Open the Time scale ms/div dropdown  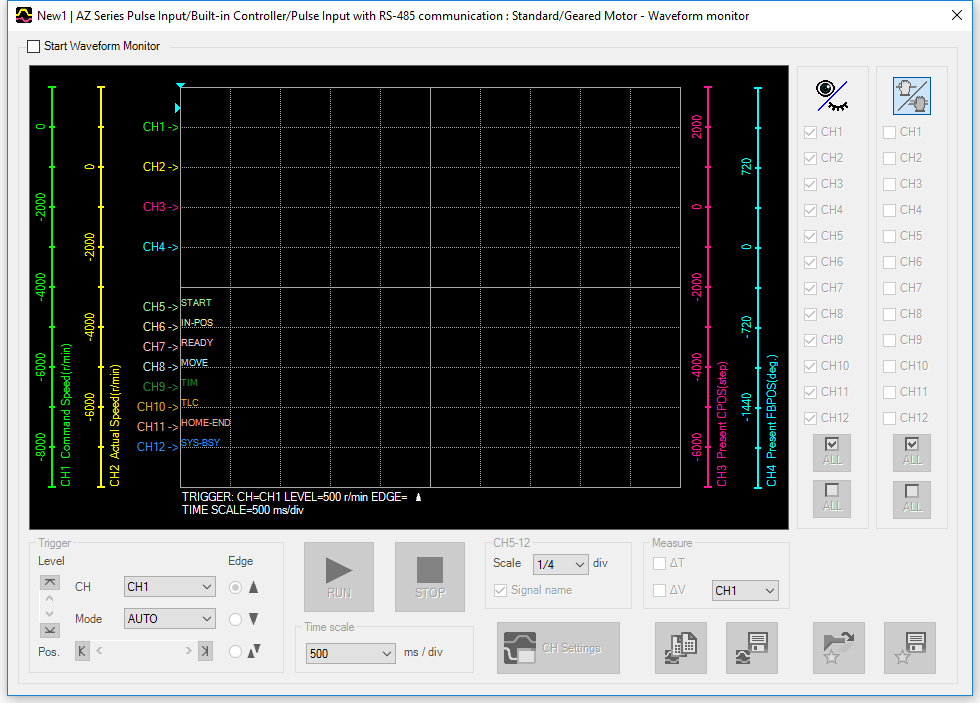(x=350, y=652)
